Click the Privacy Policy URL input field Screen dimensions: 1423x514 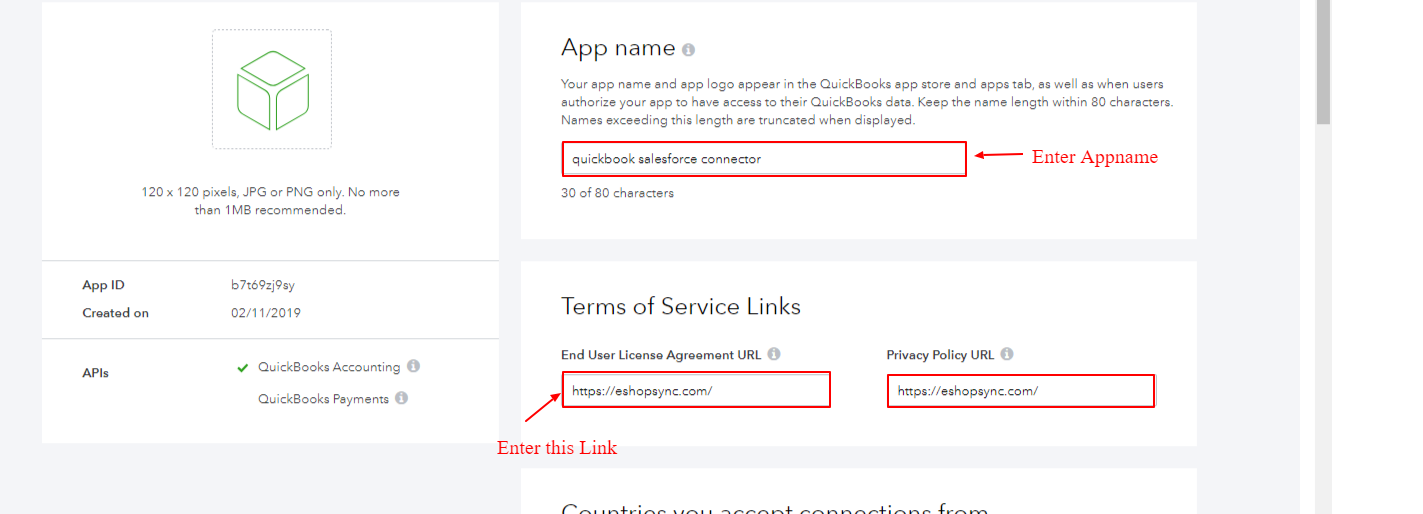click(x=1020, y=391)
